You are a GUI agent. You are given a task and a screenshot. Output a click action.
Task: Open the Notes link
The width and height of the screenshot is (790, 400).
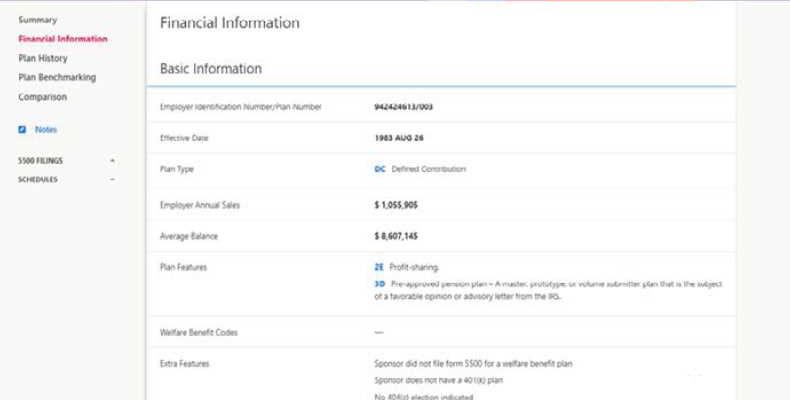pyautogui.click(x=46, y=130)
